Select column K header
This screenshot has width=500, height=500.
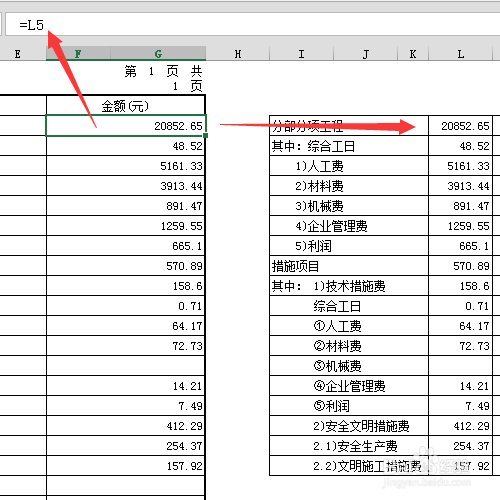[x=413, y=54]
